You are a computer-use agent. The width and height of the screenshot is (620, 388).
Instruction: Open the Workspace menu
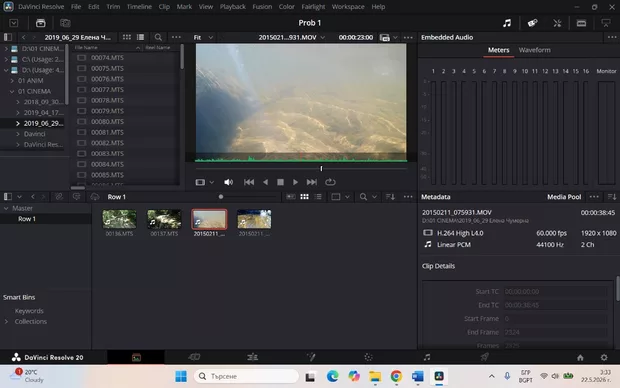348,7
